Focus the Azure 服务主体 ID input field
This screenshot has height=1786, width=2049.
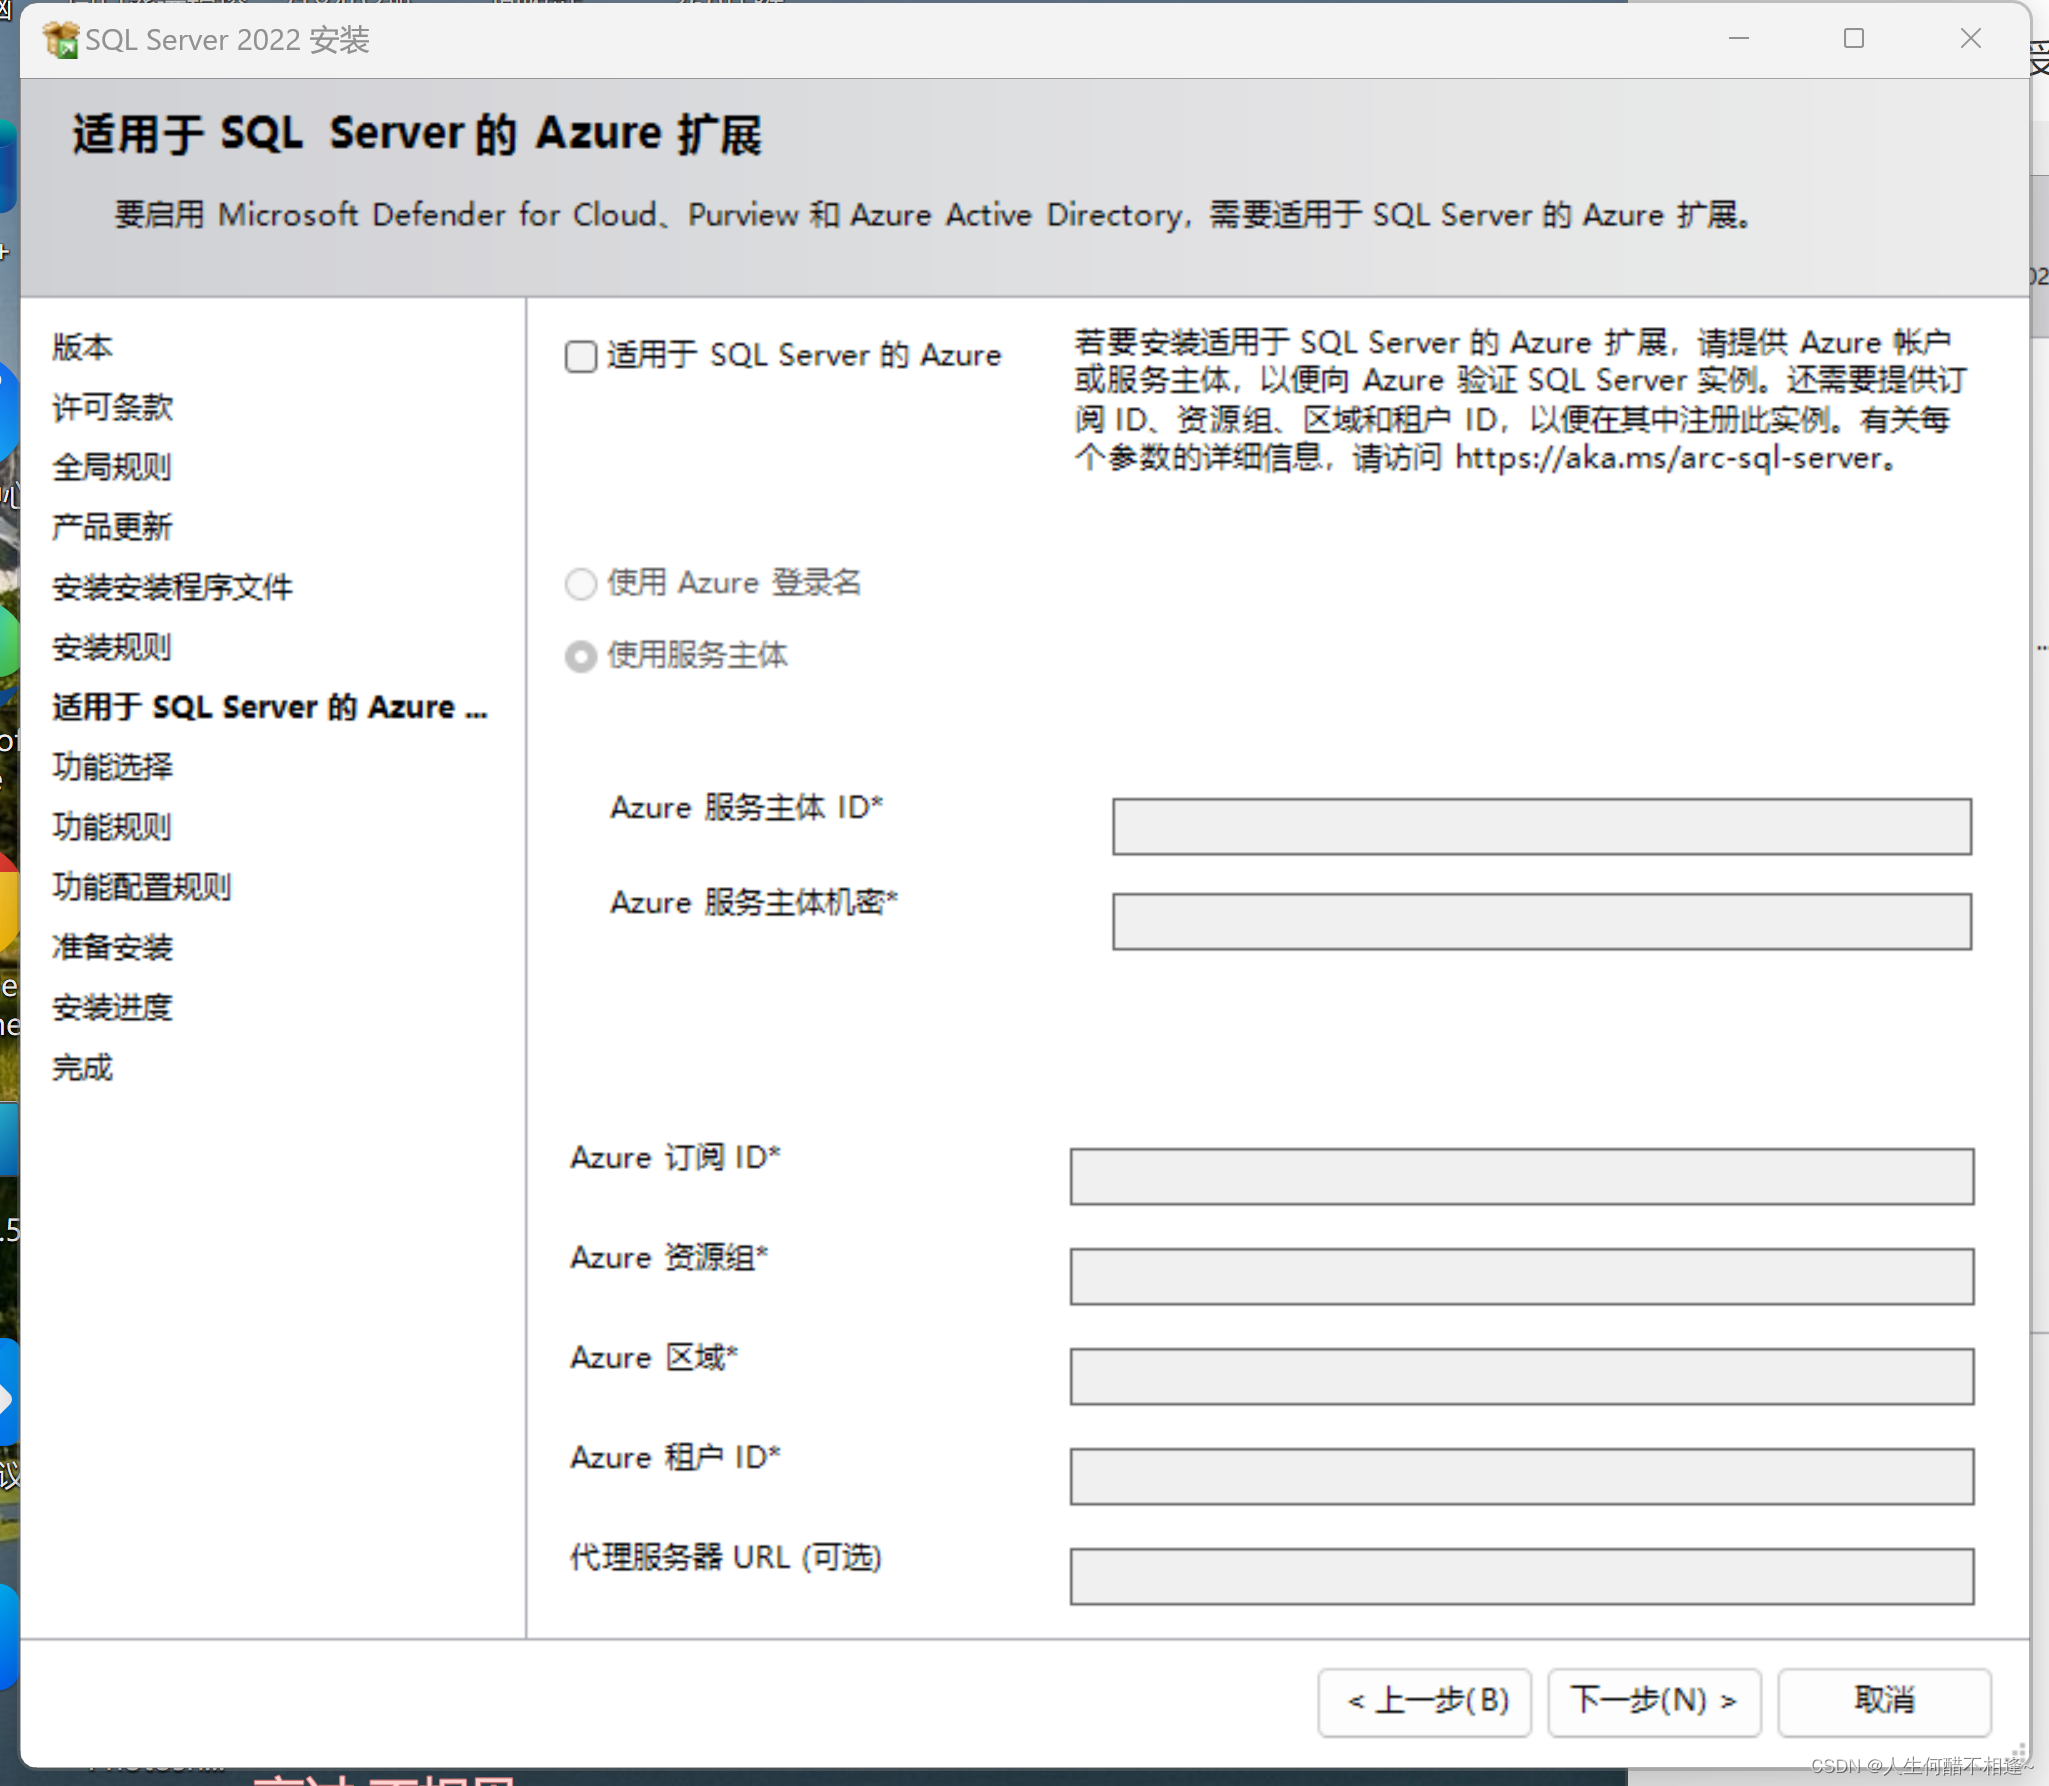(1541, 827)
